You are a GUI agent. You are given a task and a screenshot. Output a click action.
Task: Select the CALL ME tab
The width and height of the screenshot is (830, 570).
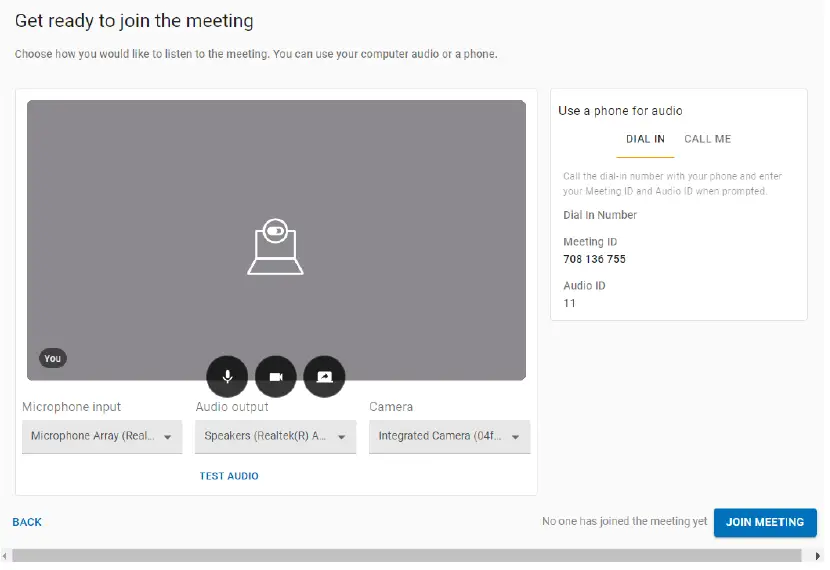[x=707, y=139]
